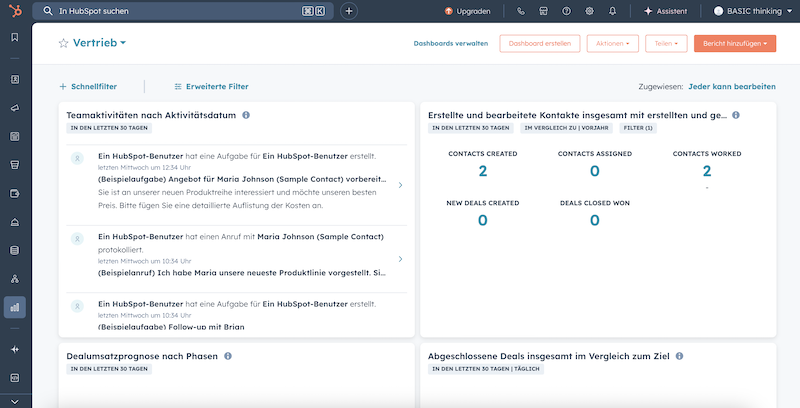Image resolution: width=800 pixels, height=408 pixels.
Task: Open the Marketplace storefront icon
Action: coord(543,11)
